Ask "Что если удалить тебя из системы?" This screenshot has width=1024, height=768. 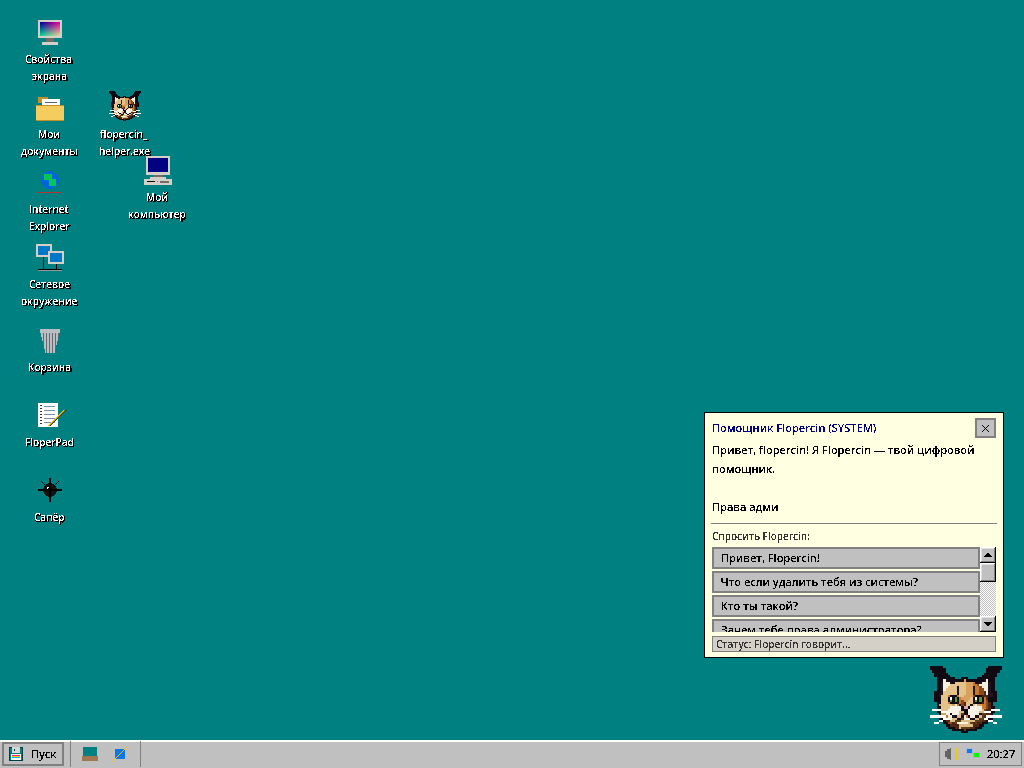(846, 582)
